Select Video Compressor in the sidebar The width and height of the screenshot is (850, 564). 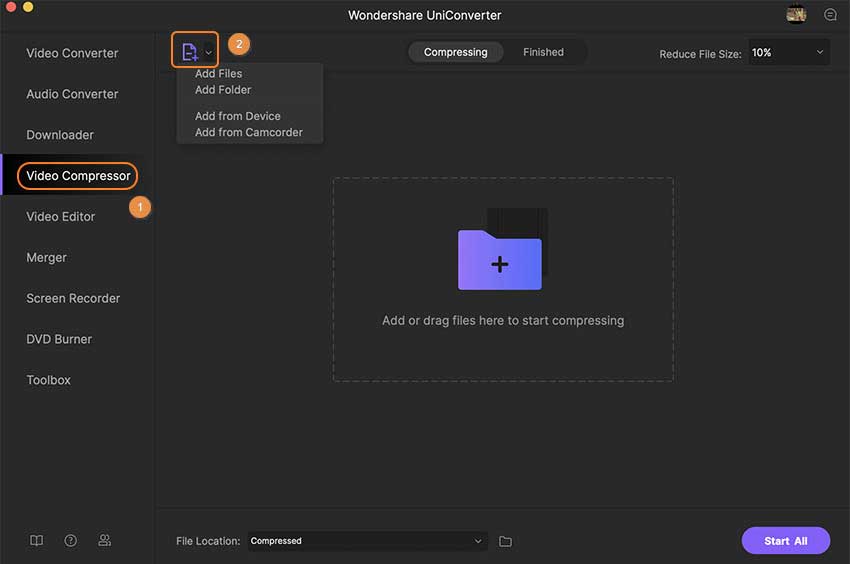coord(78,176)
